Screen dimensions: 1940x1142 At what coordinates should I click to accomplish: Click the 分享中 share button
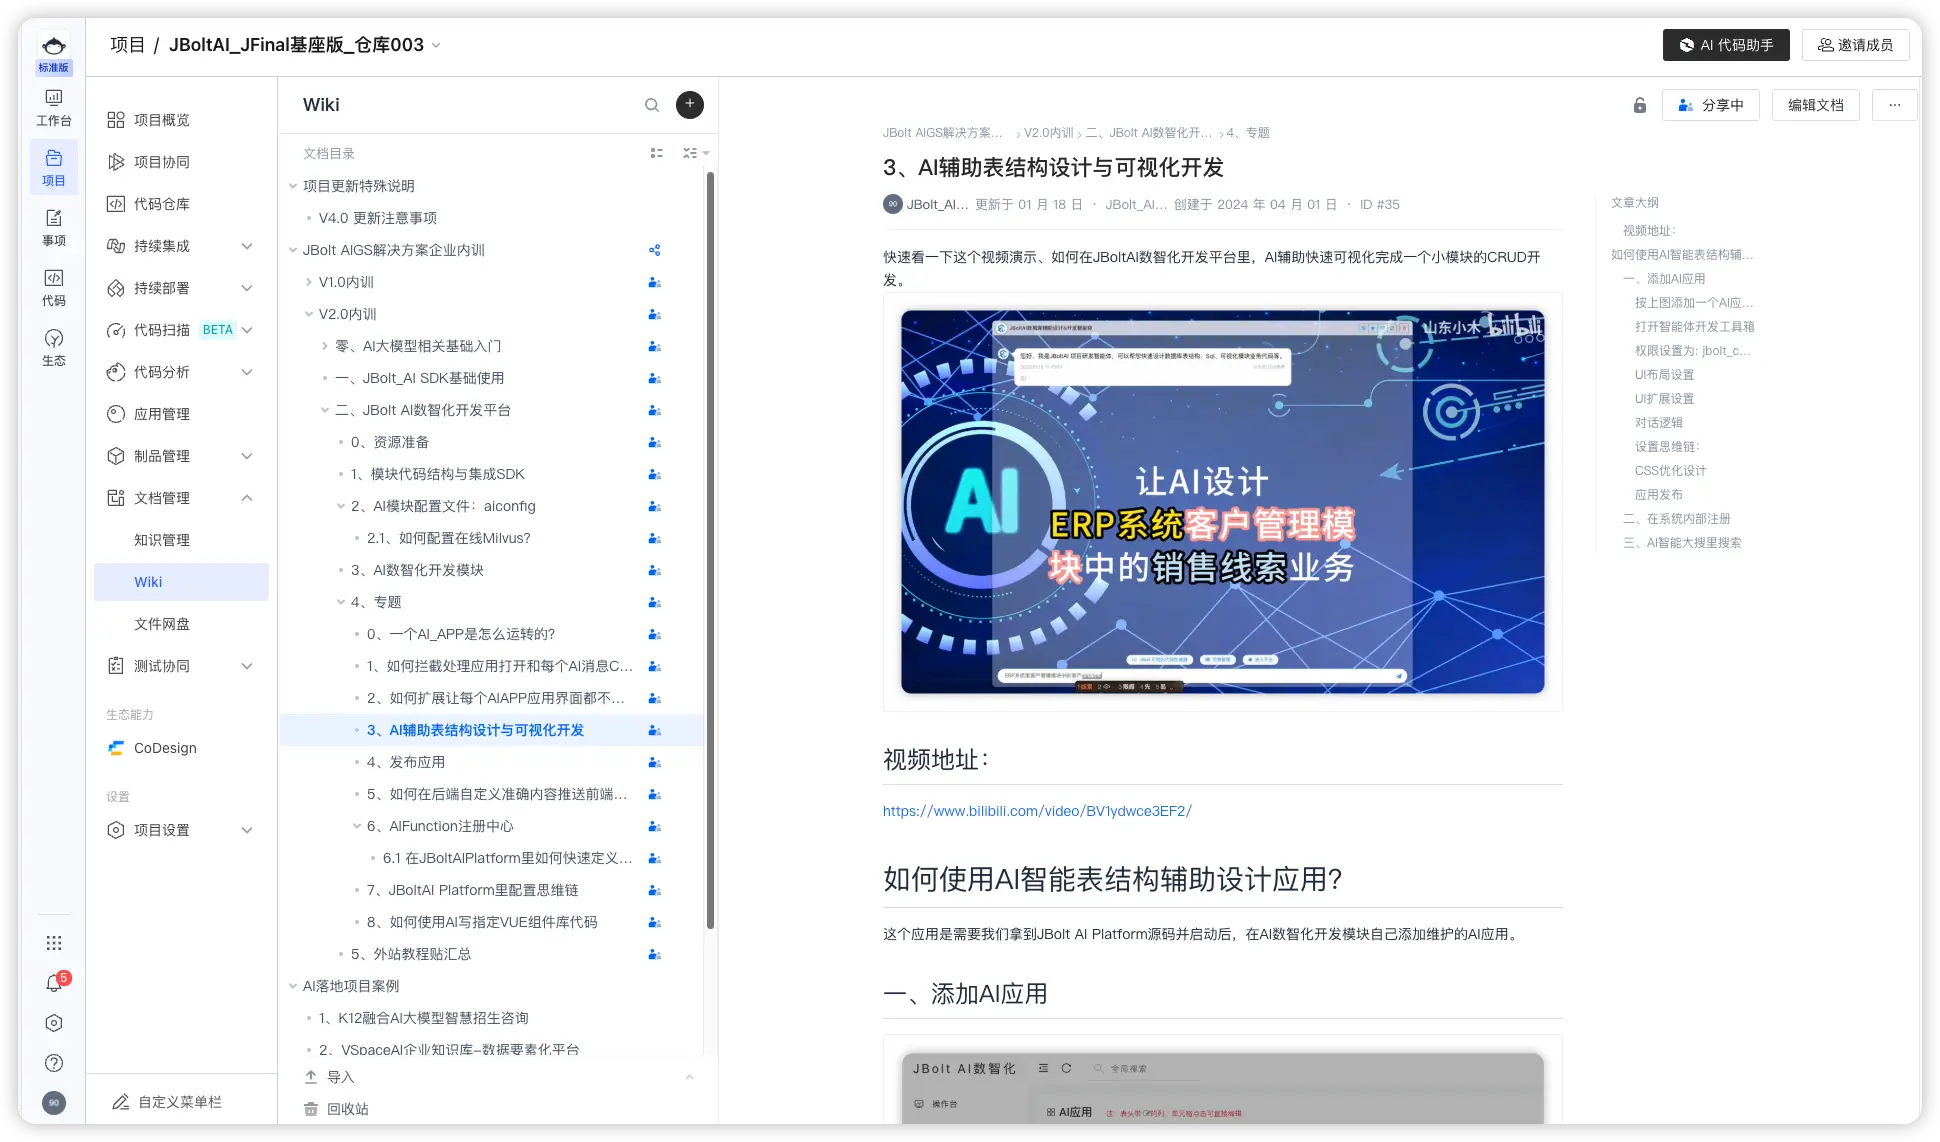1710,105
